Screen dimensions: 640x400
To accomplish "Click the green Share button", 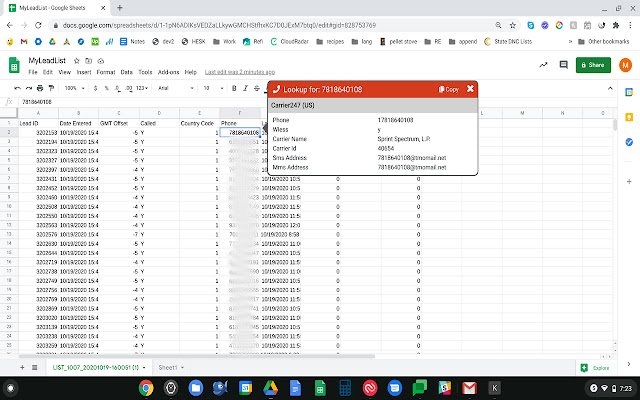I will (592, 65).
